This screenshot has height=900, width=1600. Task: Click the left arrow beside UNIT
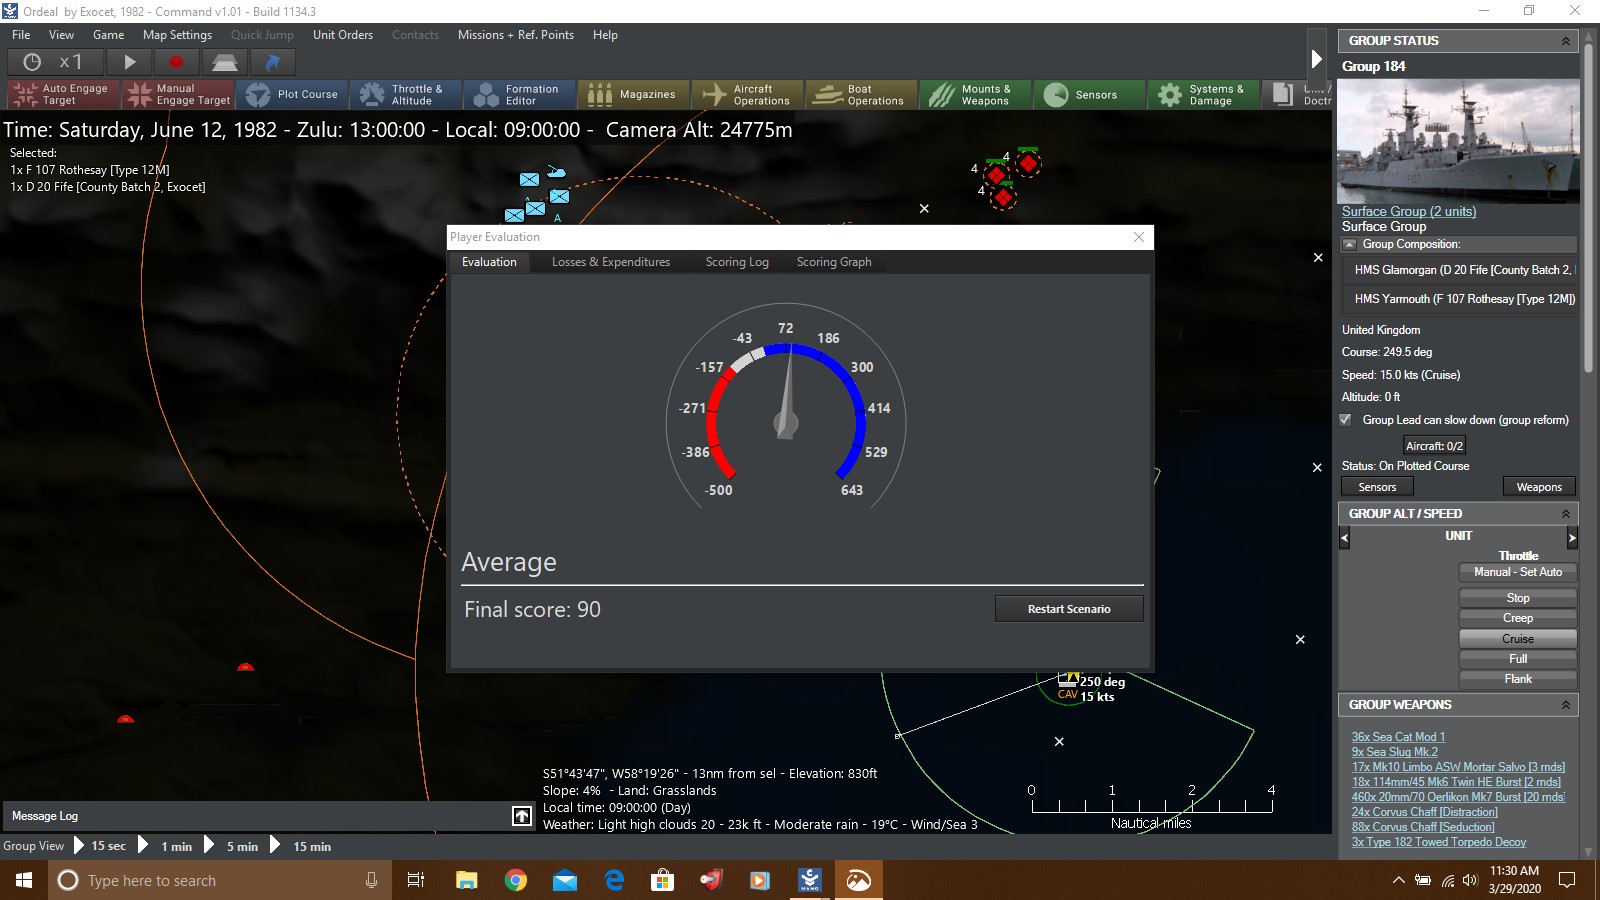[1344, 538]
